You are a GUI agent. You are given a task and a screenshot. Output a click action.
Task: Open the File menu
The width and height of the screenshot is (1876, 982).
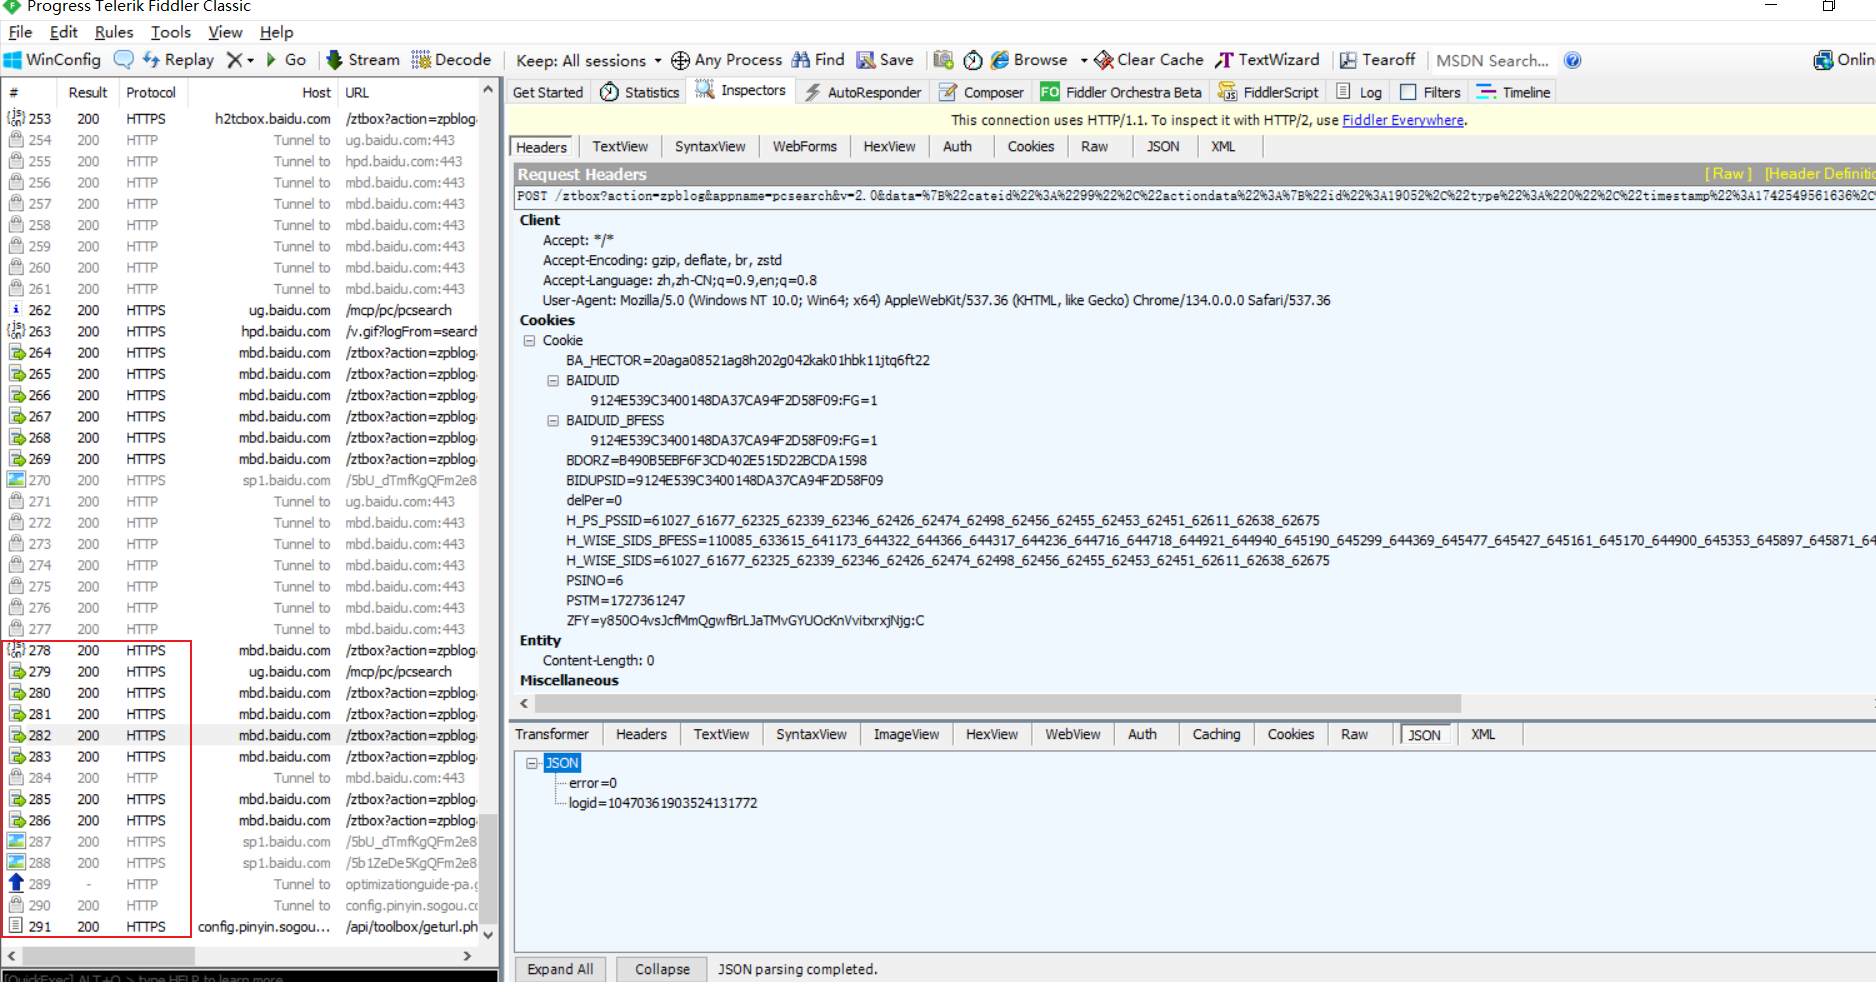[20, 32]
